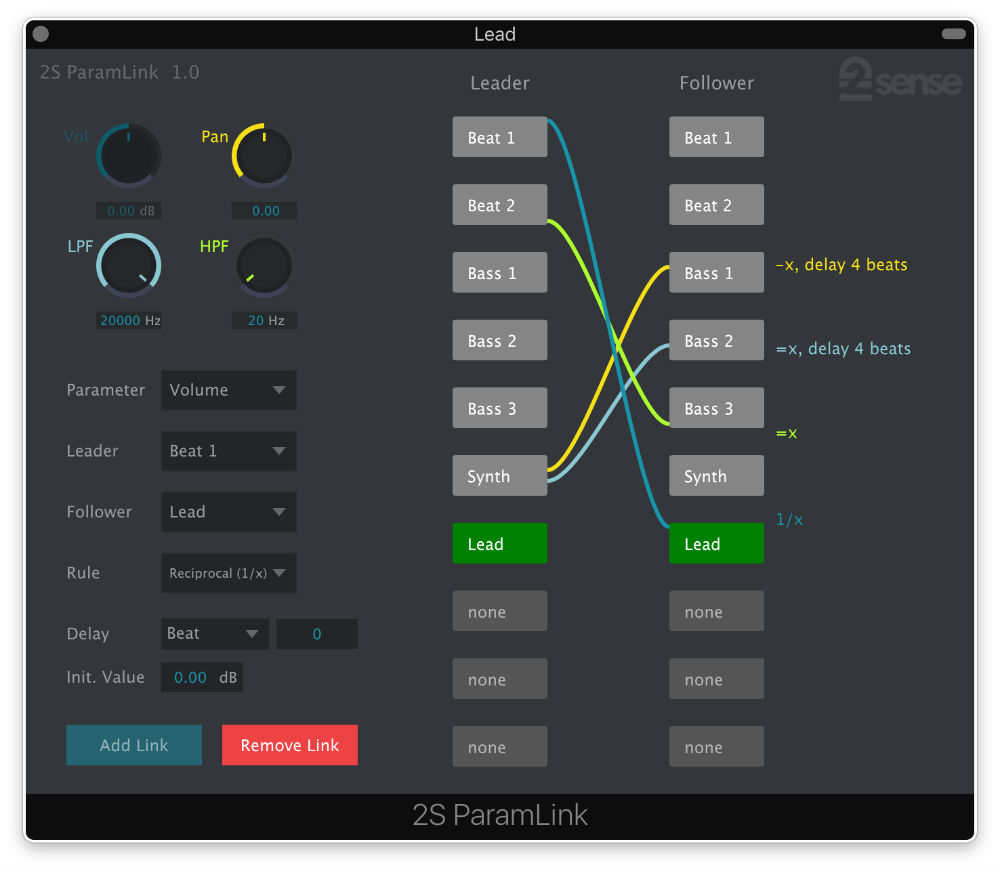
Task: Click the 20000 Hz LPF value field
Action: click(128, 320)
